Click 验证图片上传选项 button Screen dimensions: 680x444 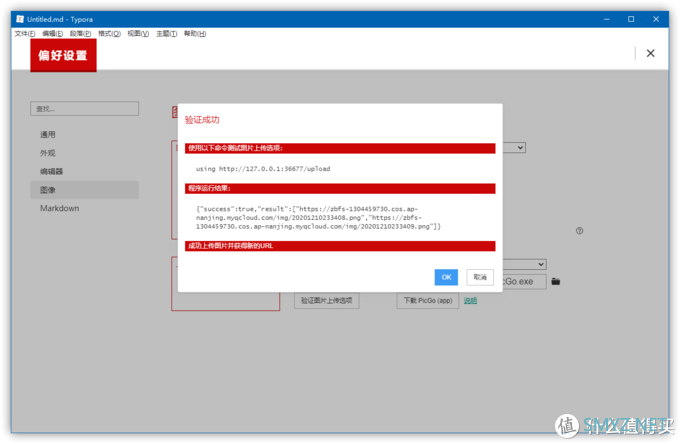pyautogui.click(x=327, y=300)
